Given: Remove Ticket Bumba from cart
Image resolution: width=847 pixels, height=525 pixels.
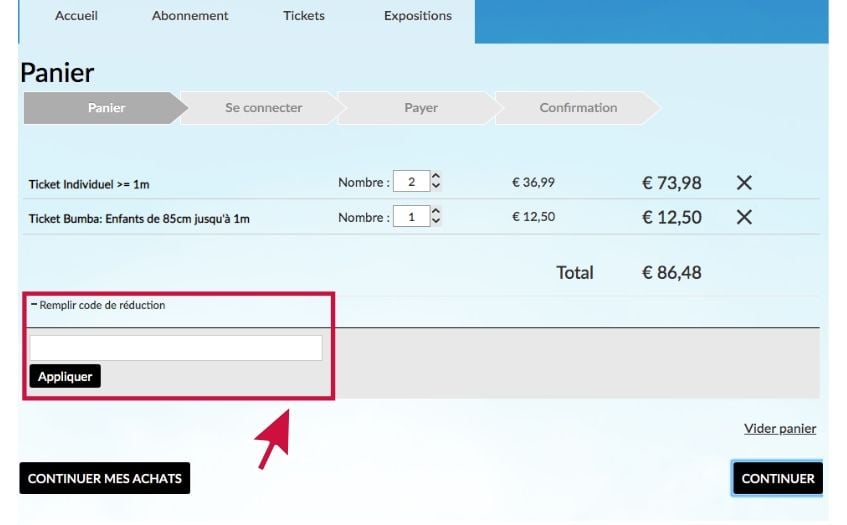Looking at the screenshot, I should pos(744,217).
